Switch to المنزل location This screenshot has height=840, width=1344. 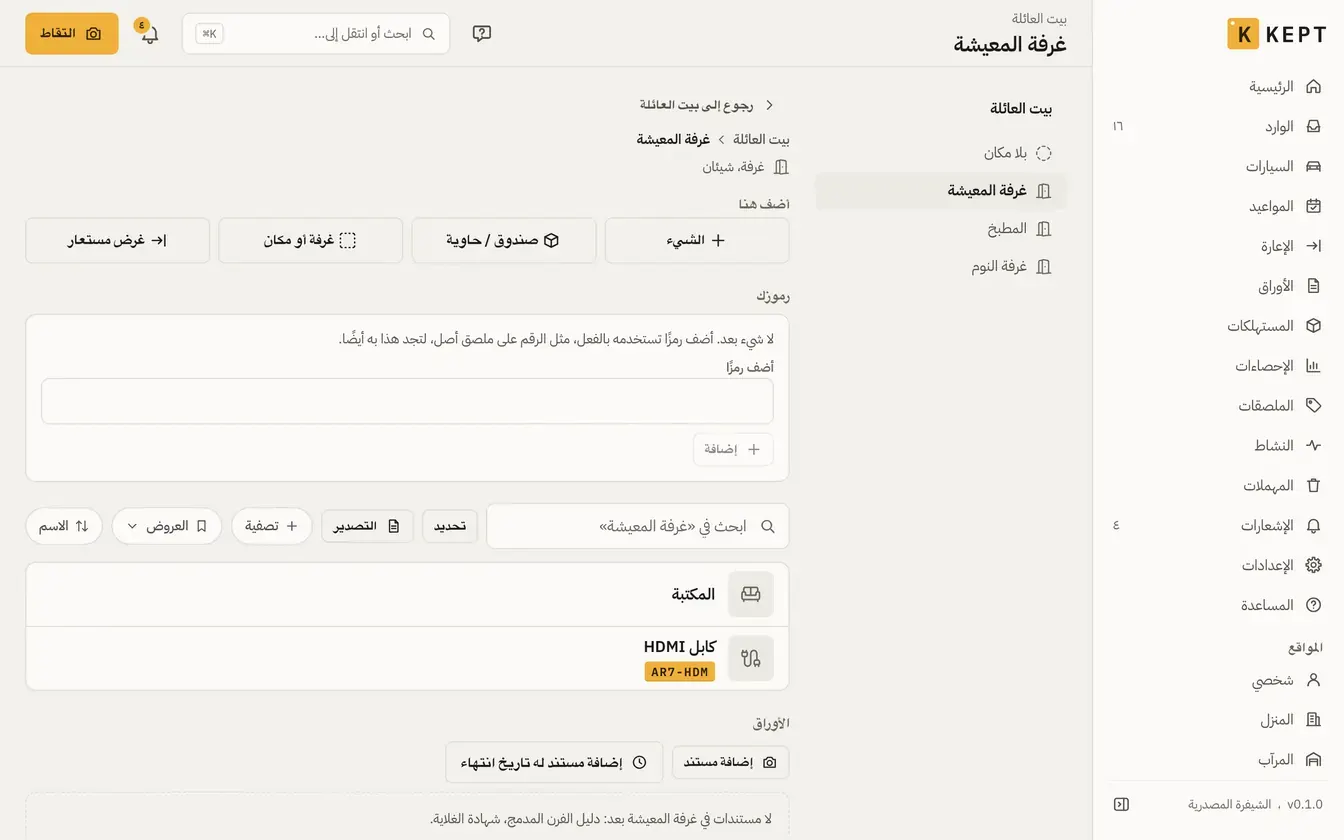pos(1218,720)
